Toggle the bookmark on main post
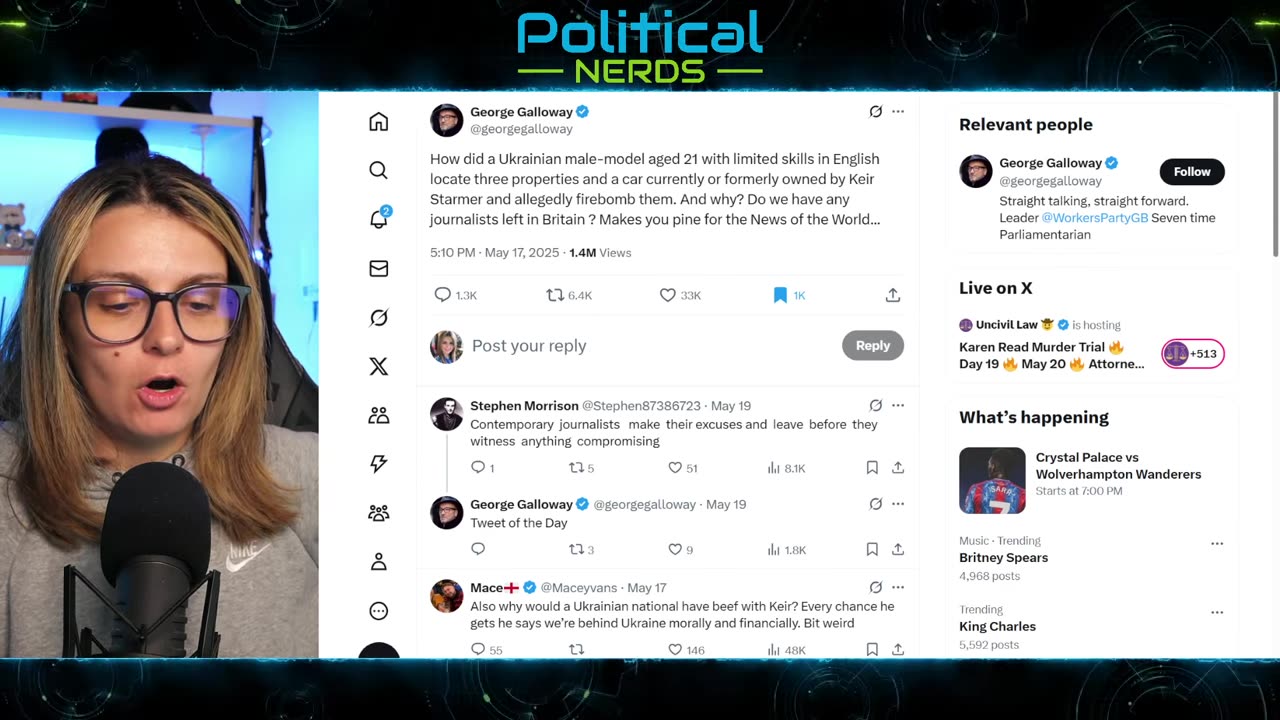 pos(780,295)
